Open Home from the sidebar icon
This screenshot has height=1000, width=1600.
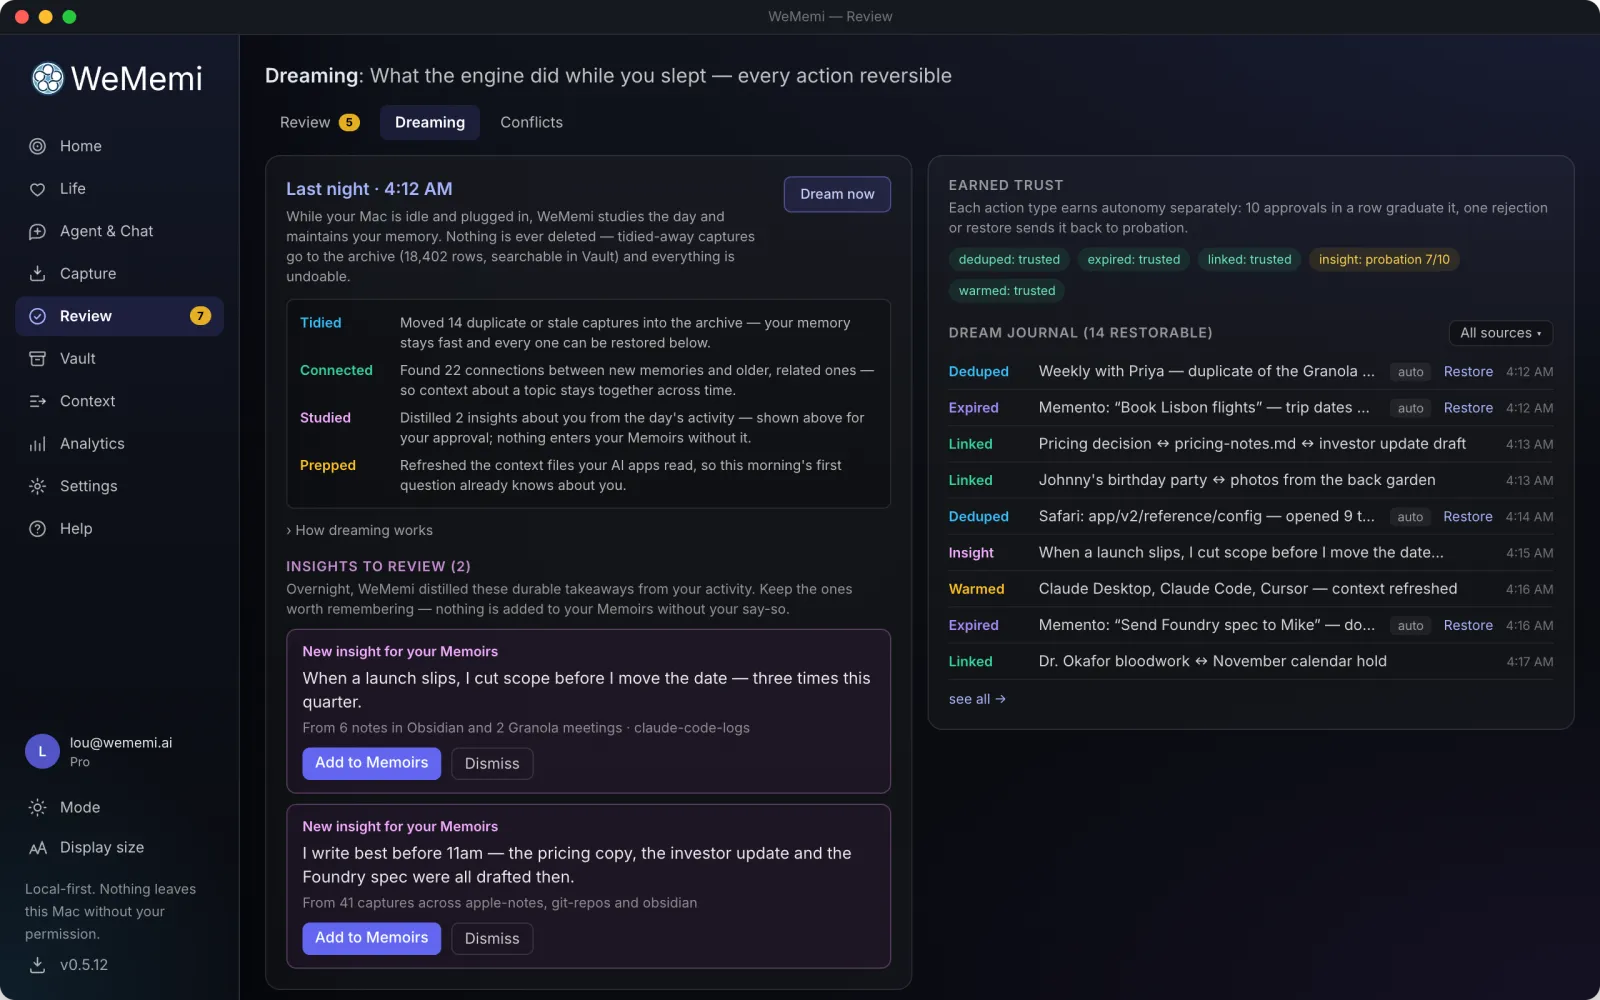38,146
